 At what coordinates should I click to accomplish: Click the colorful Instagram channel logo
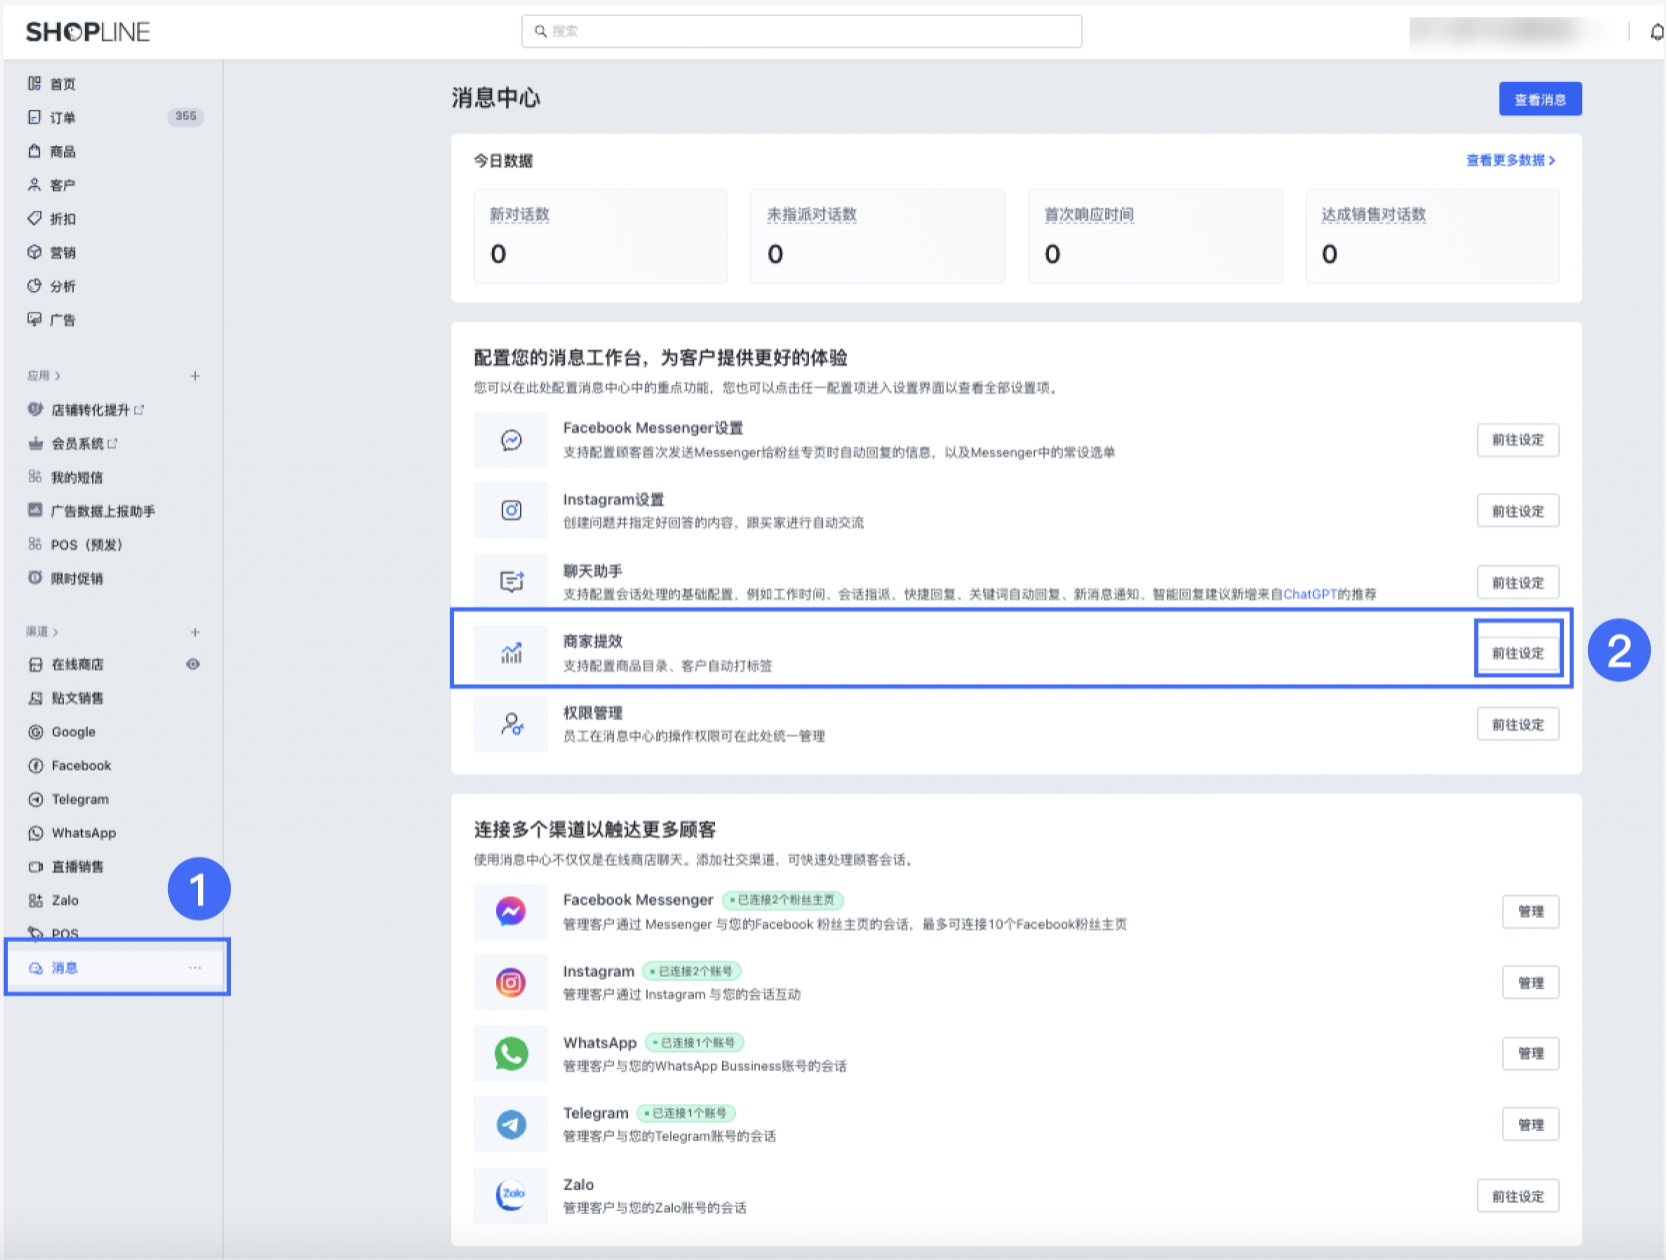511,982
